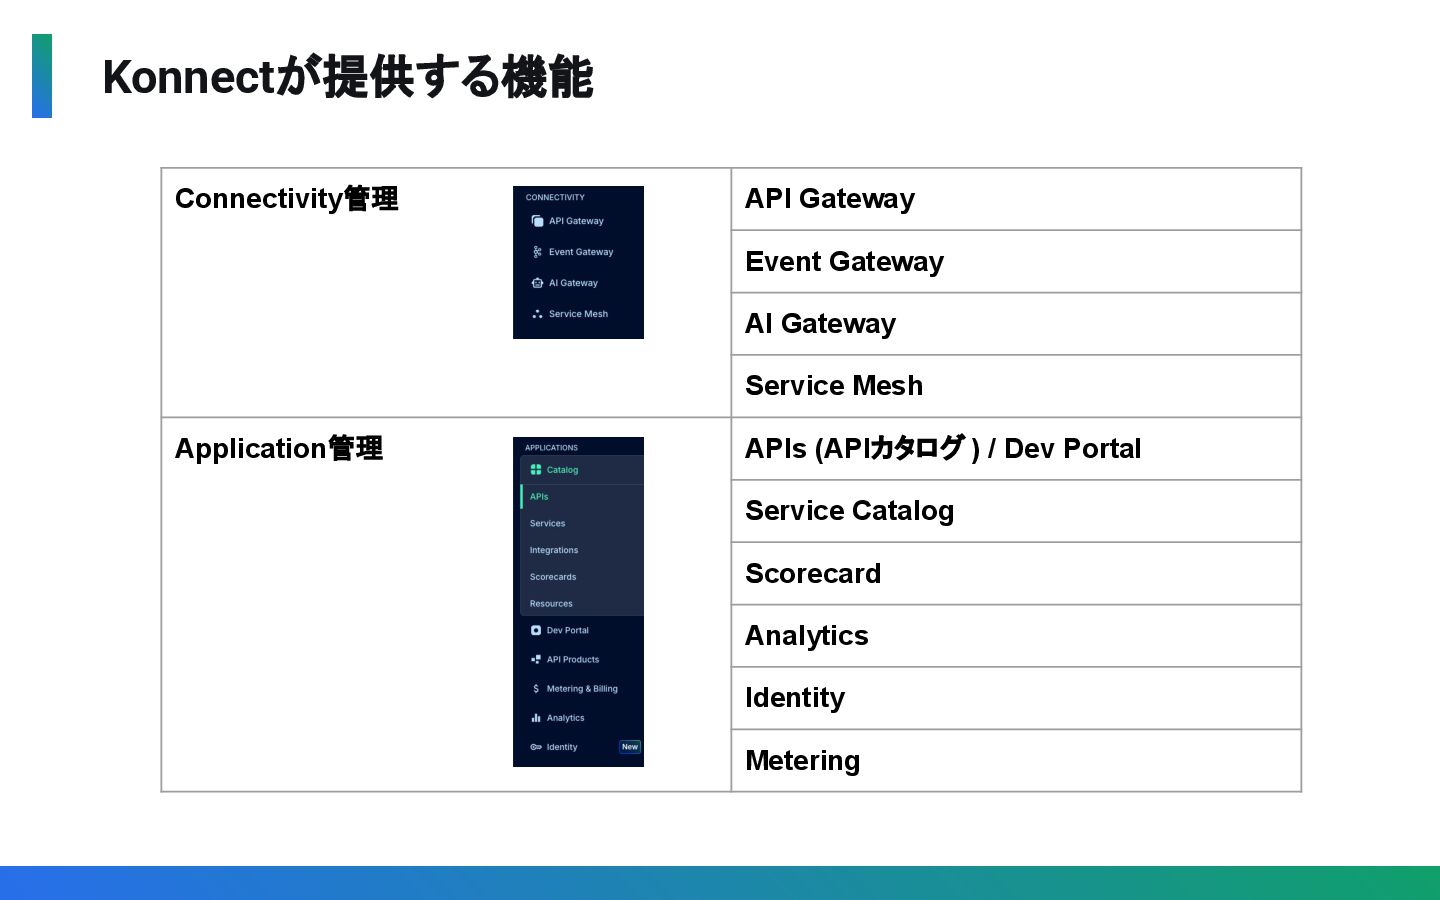
Task: Open API Gateway label in the dark sidebar
Action: coord(576,221)
